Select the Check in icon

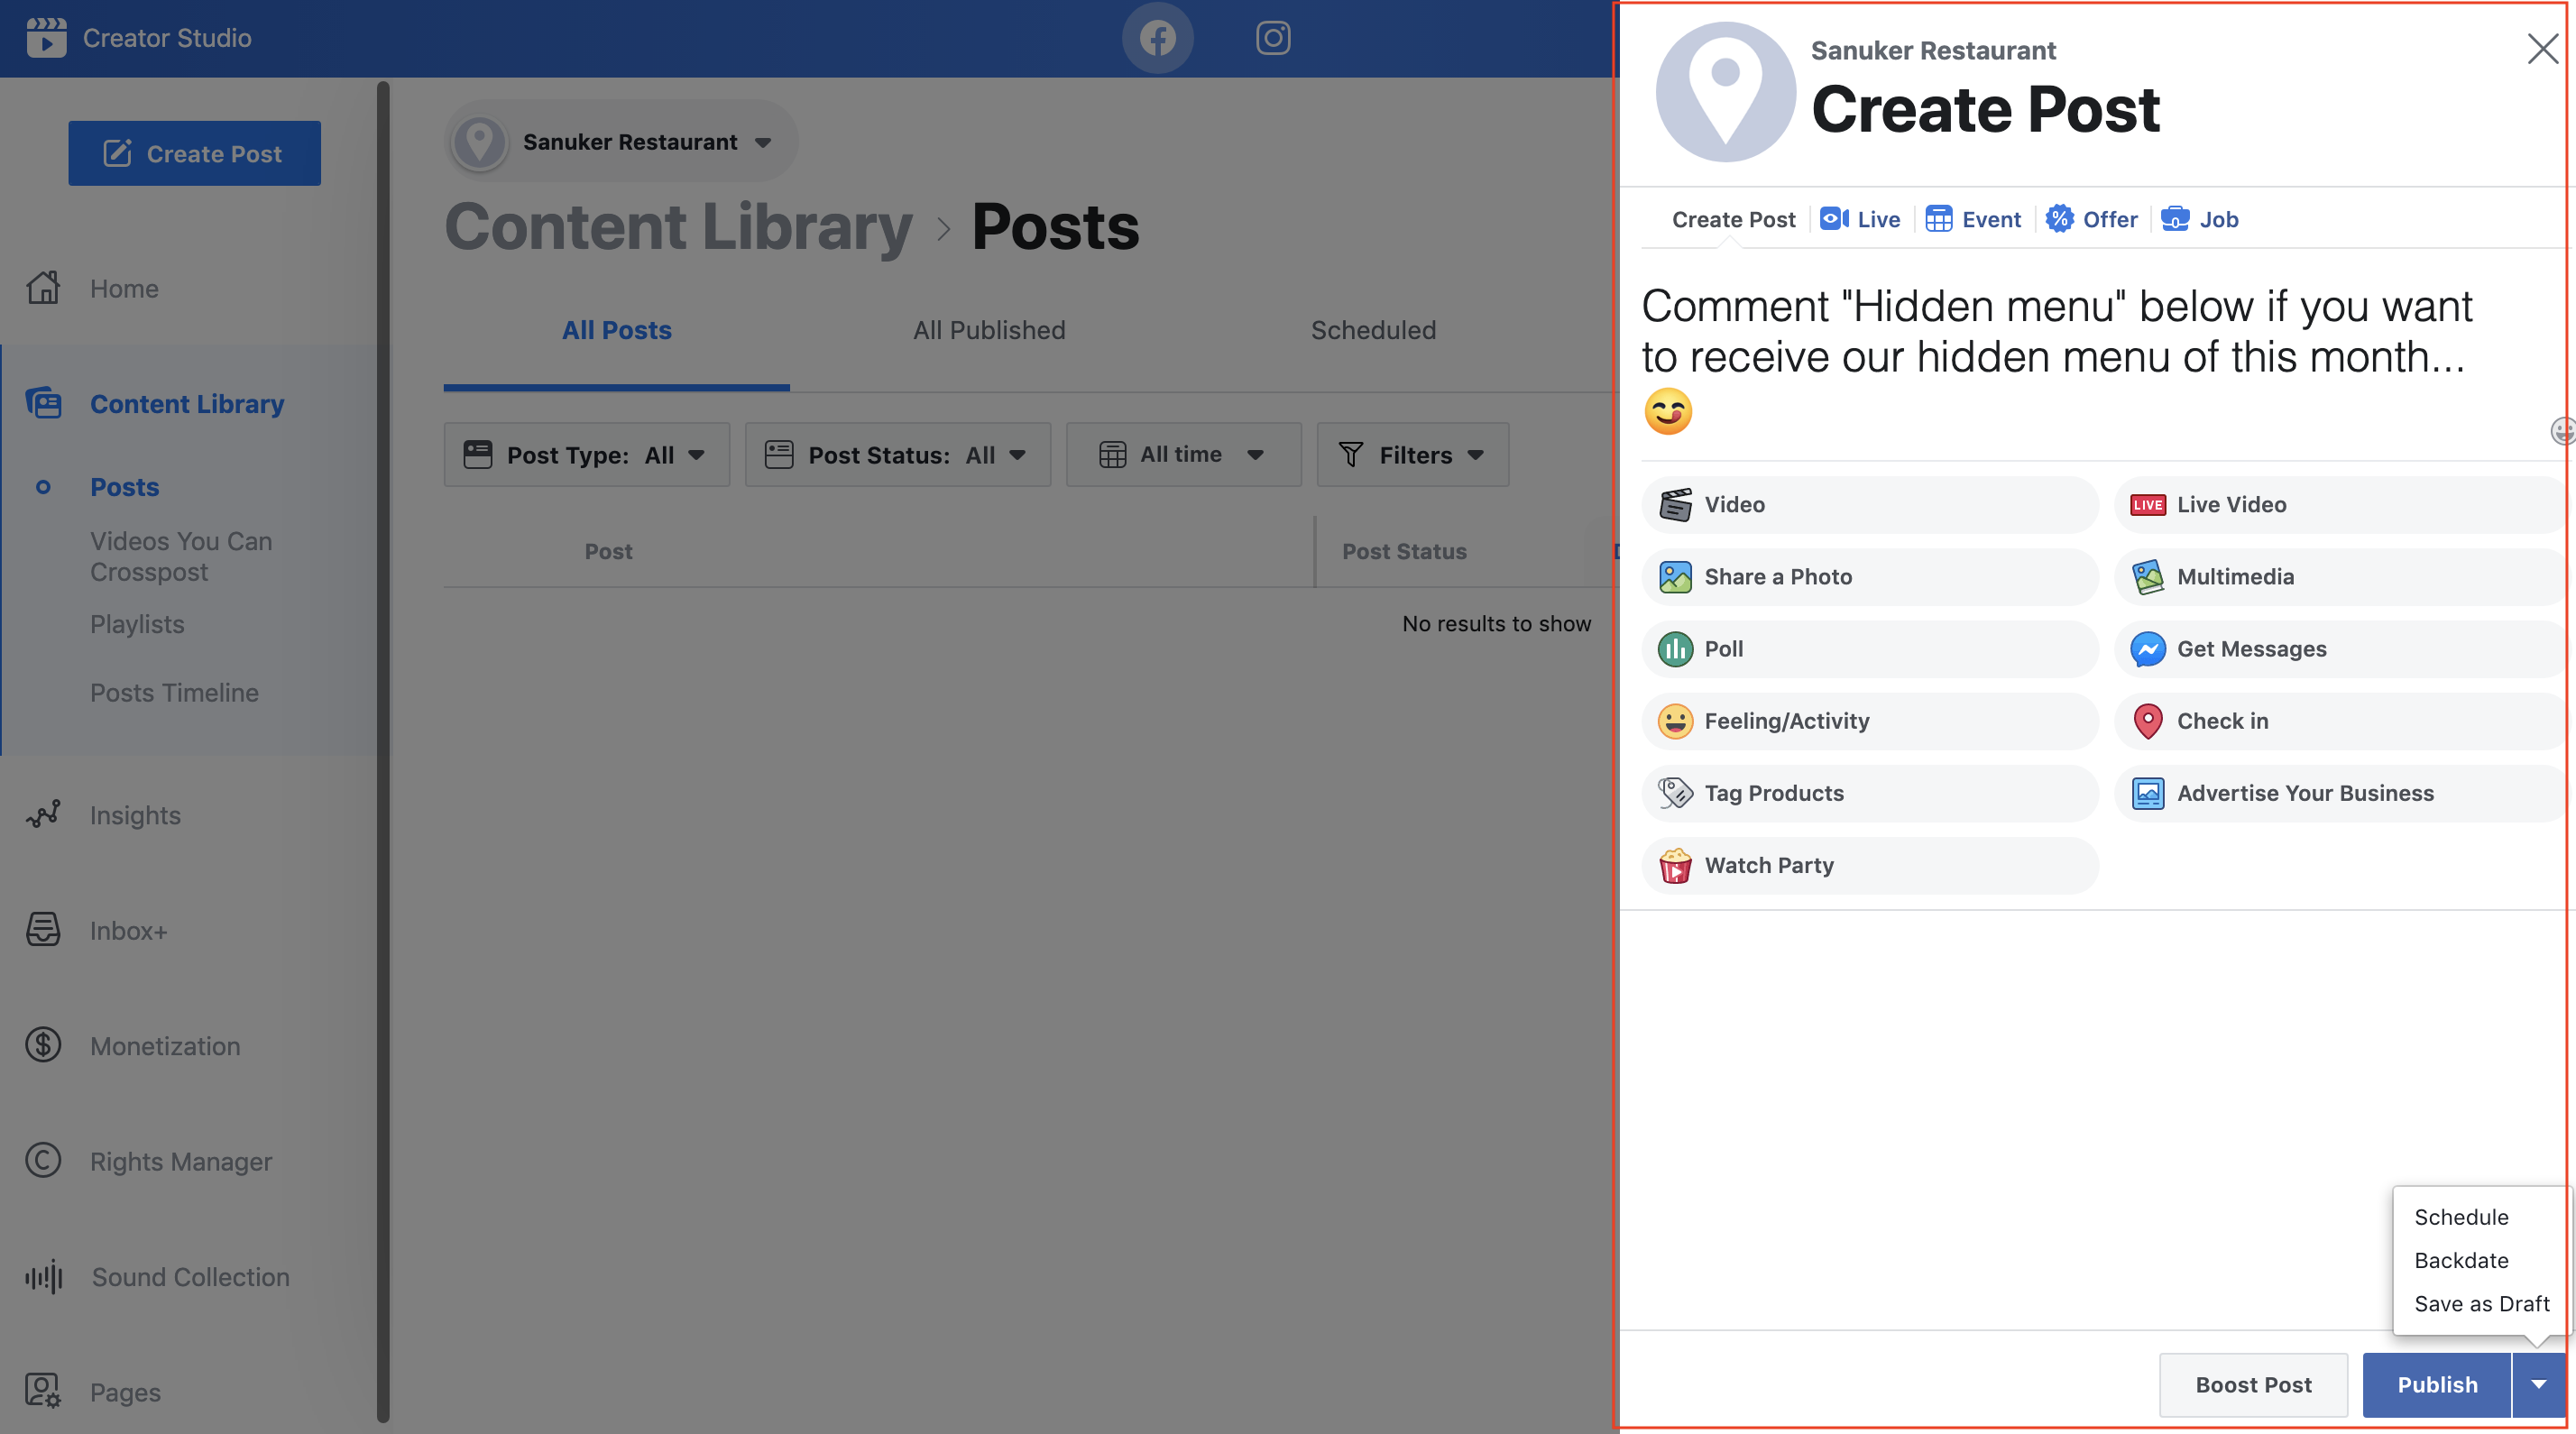coord(2147,721)
